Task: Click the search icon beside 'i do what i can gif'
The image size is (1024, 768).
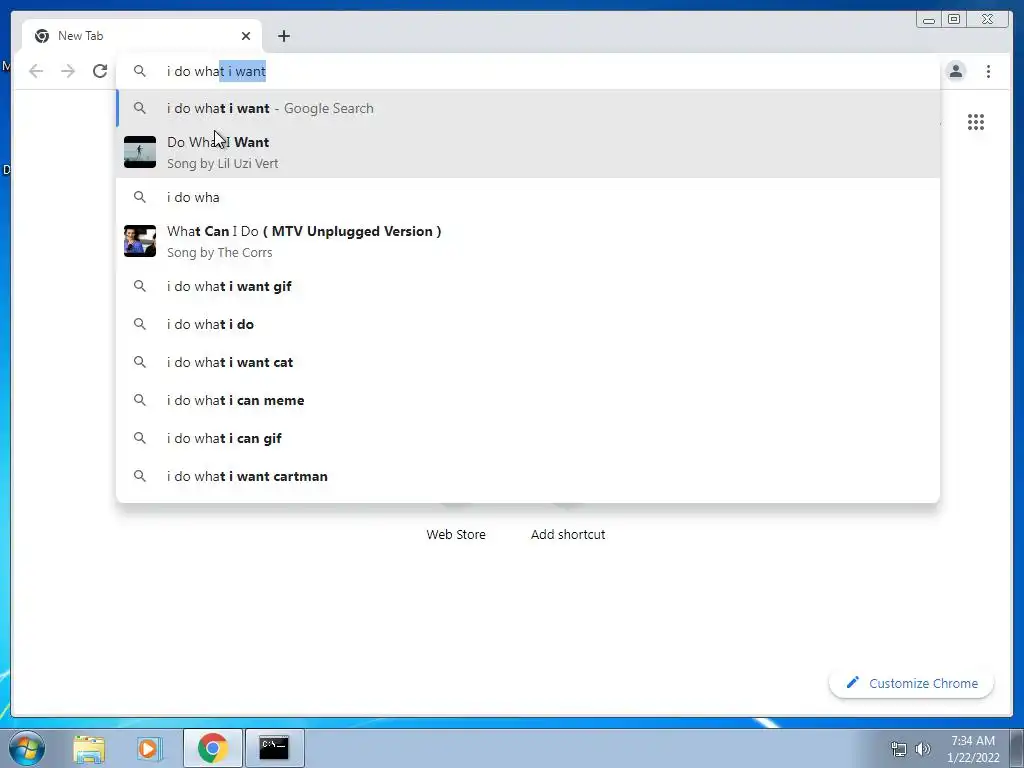Action: [x=140, y=438]
